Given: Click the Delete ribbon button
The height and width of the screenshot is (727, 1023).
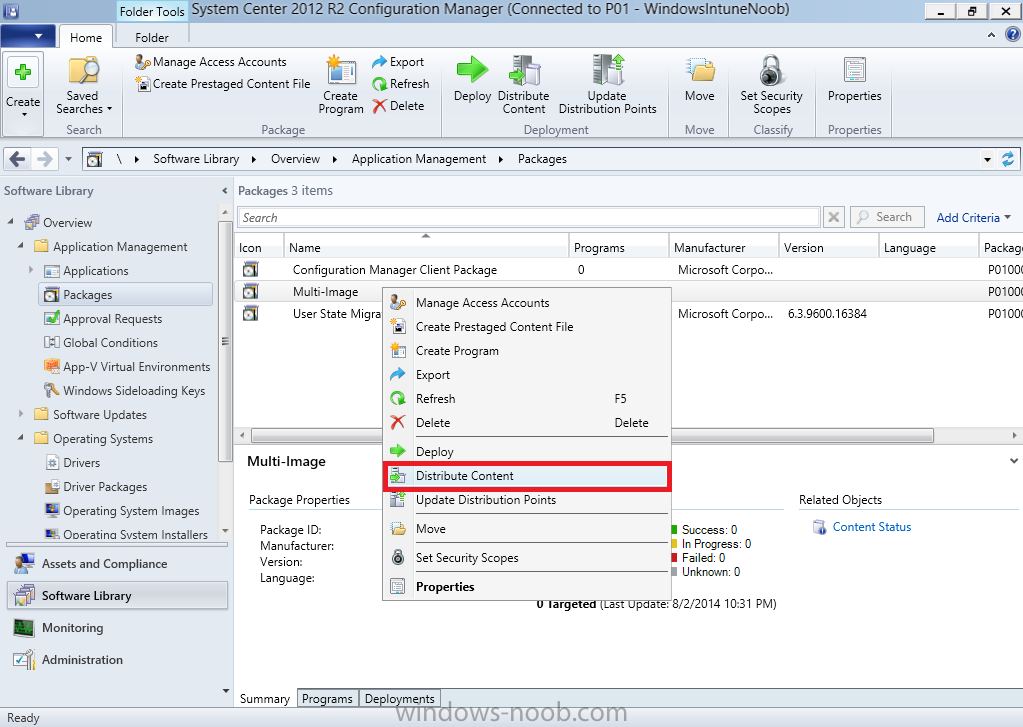Looking at the screenshot, I should coord(398,106).
